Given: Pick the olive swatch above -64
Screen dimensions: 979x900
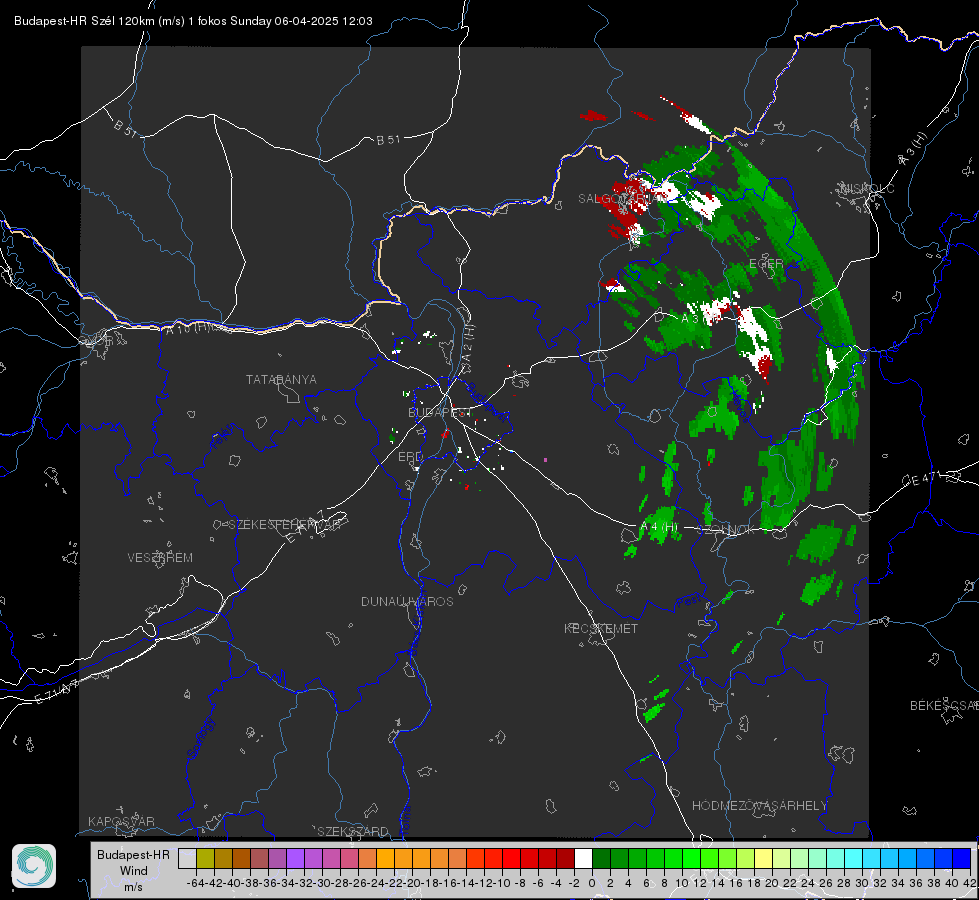Looking at the screenshot, I should pos(205,858).
